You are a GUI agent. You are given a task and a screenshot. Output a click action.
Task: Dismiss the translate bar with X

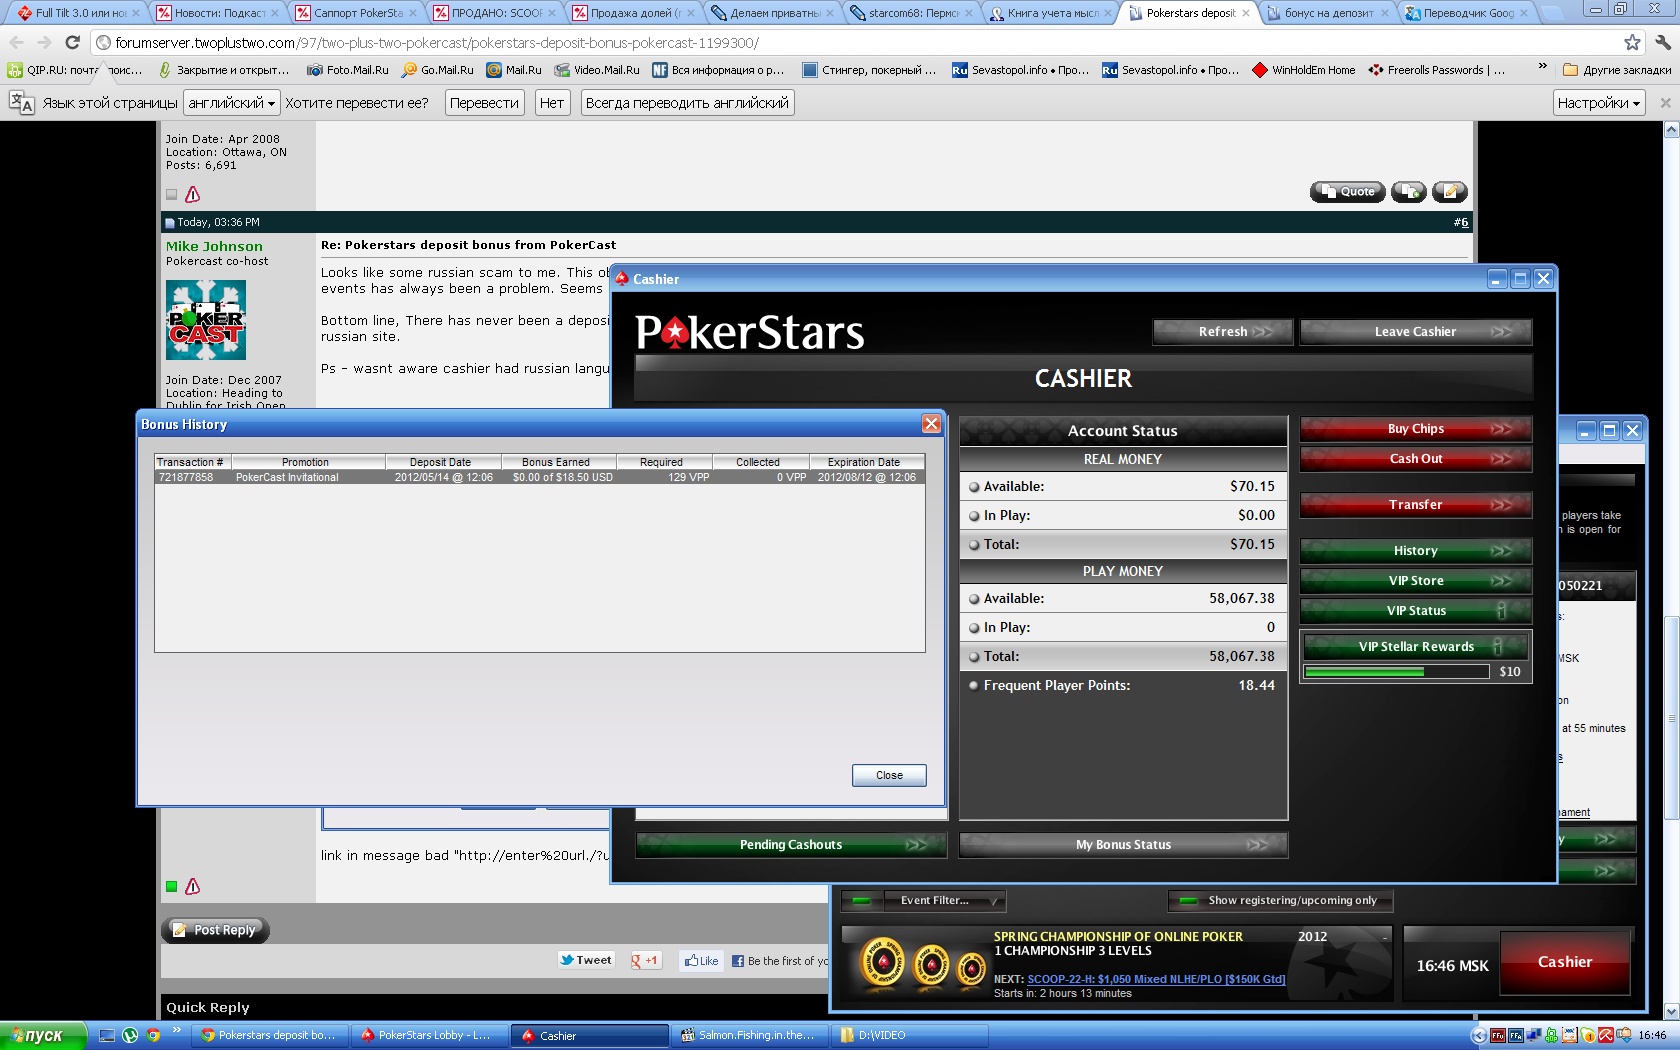(x=1665, y=103)
